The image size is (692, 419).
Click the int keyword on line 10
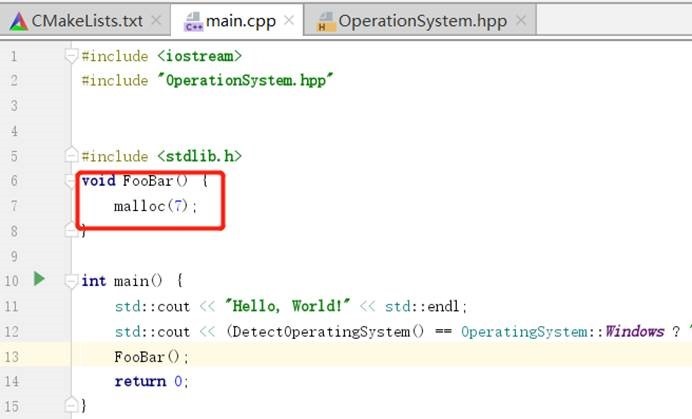pos(94,281)
